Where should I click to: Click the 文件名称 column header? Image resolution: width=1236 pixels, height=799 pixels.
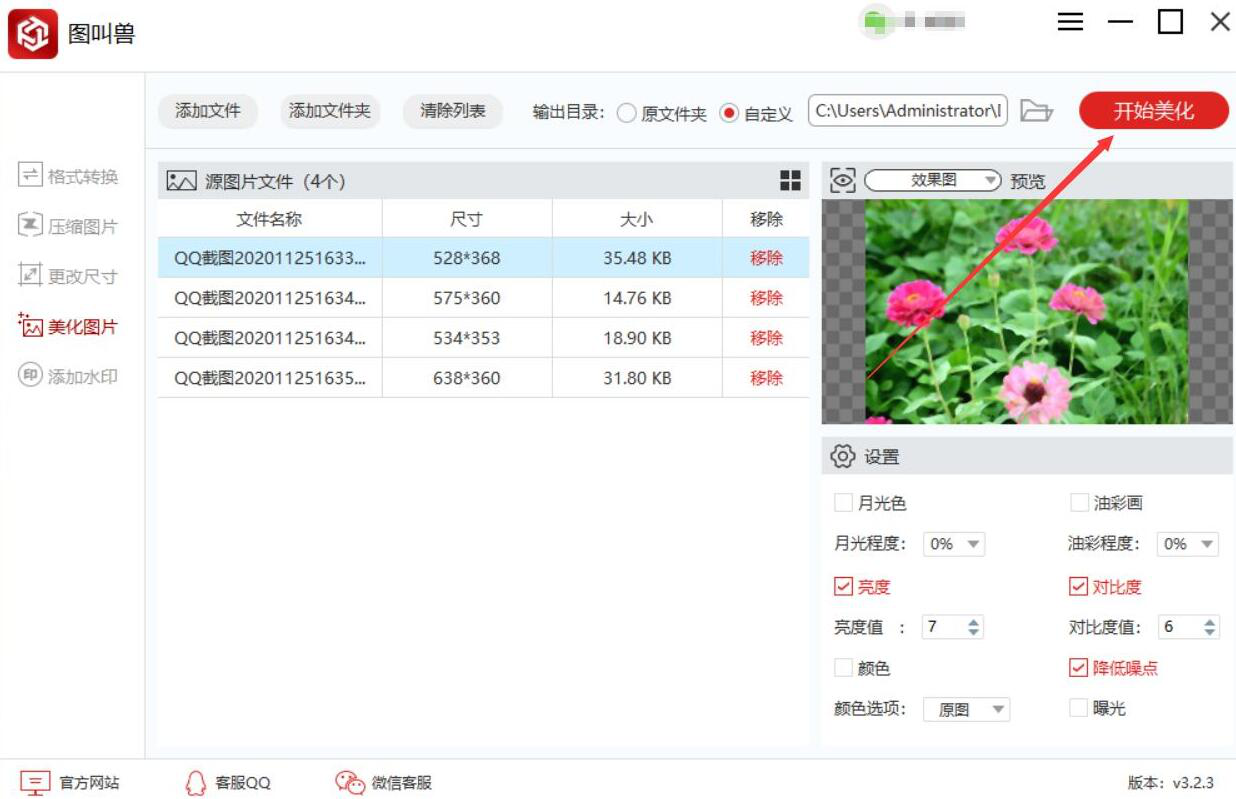click(x=269, y=219)
